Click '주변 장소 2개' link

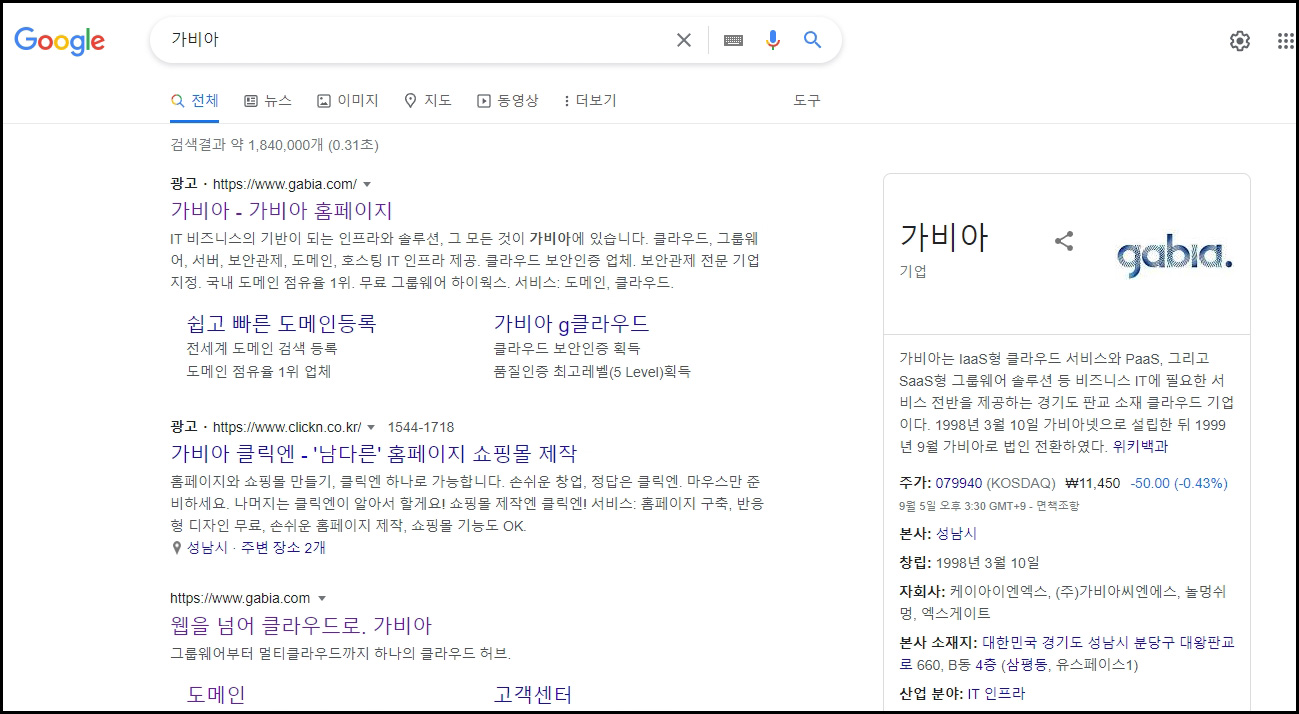coord(283,548)
